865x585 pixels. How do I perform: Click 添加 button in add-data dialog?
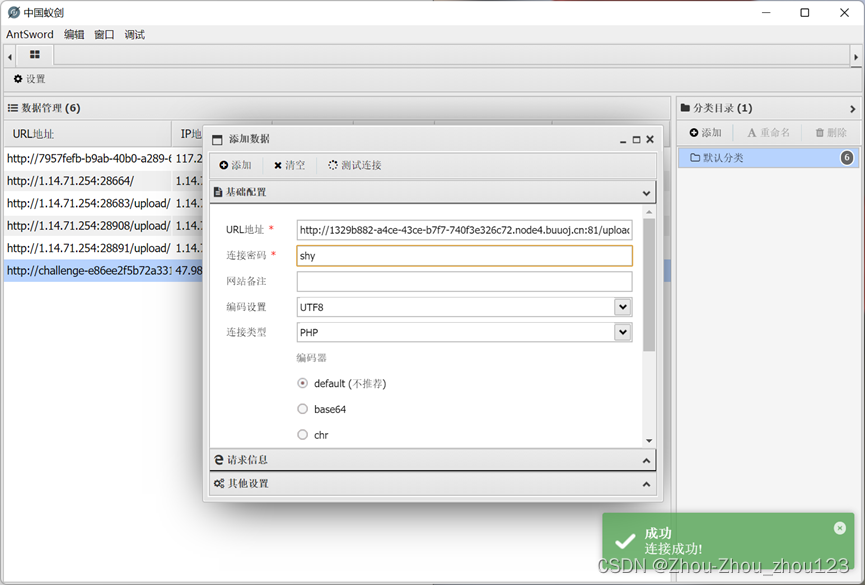point(235,165)
